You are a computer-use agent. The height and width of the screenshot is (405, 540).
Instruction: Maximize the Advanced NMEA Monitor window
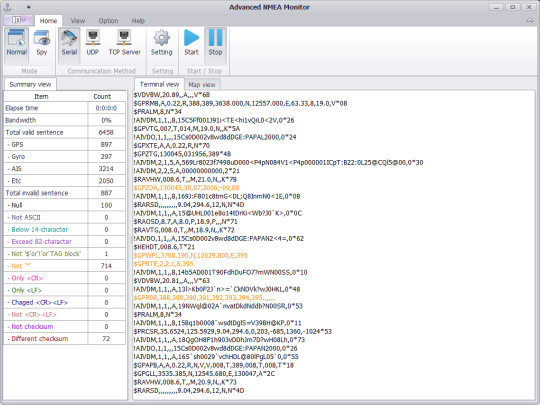pyautogui.click(x=512, y=7)
